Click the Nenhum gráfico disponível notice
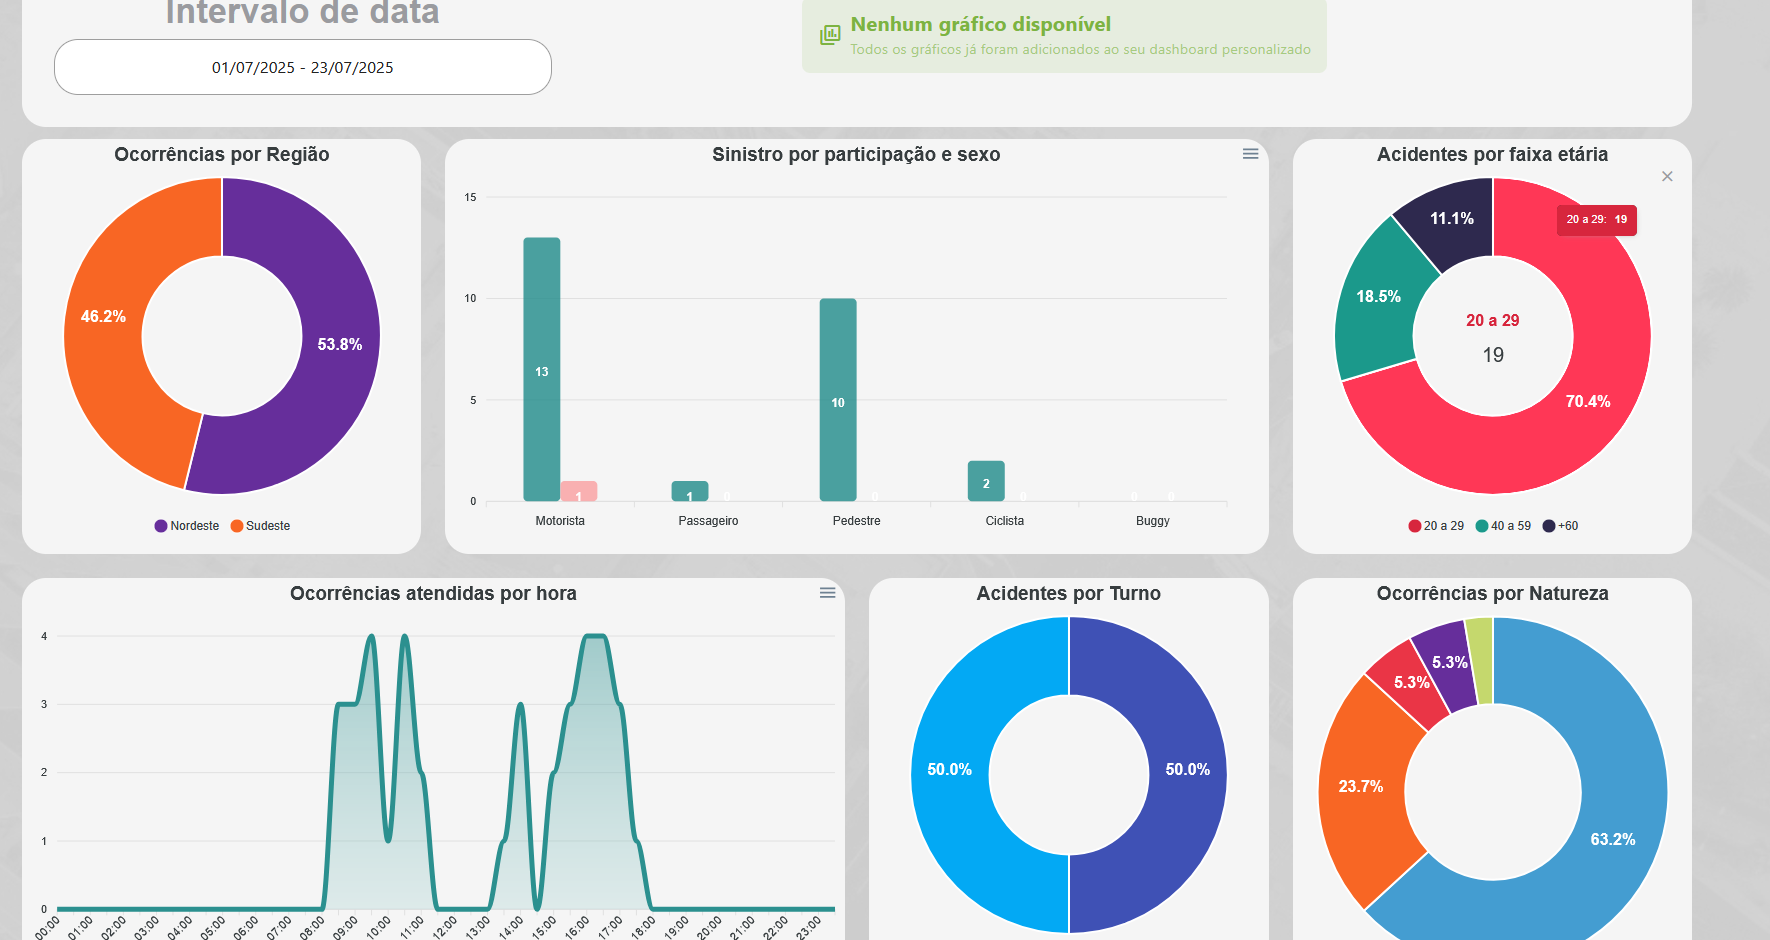This screenshot has width=1770, height=940. click(1064, 36)
